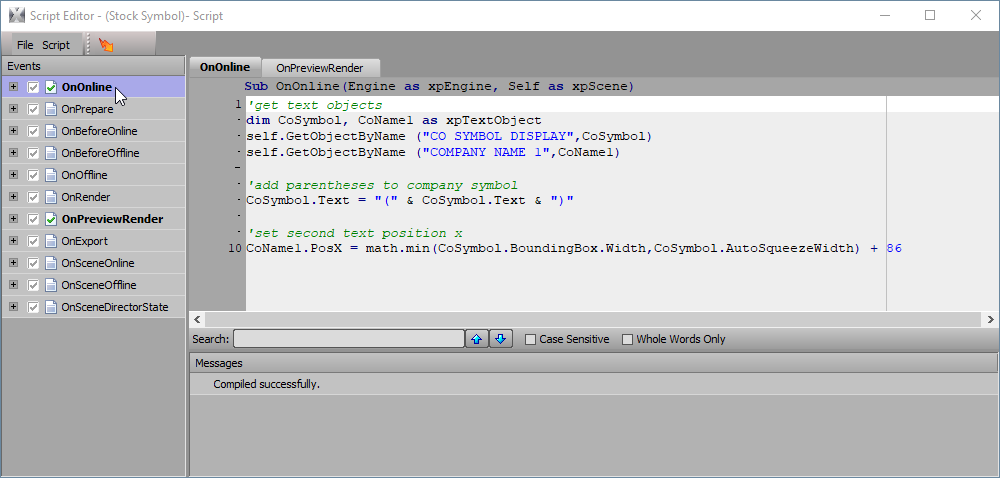
Task: Click the Messages panel header
Action: tap(593, 363)
